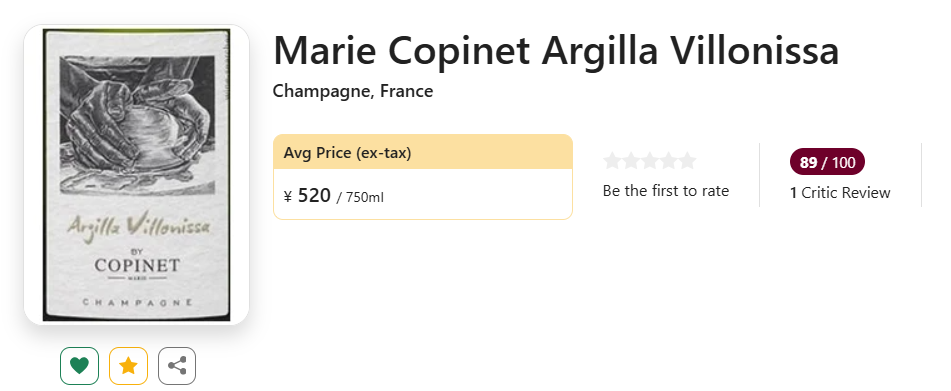This screenshot has height=391, width=951.
Task: Open the 89 / 100 score badge
Action: (827, 162)
